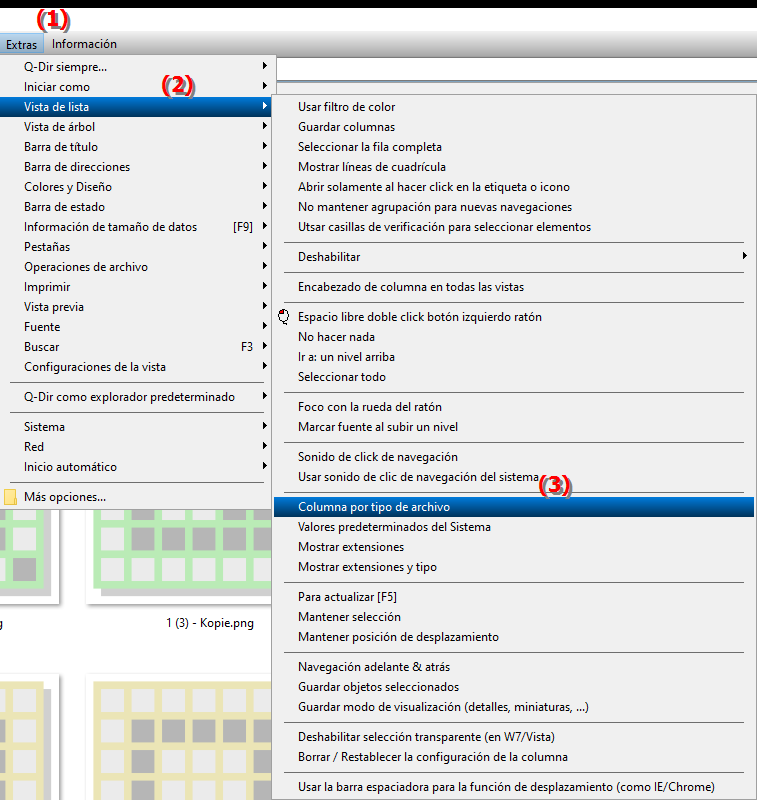The image size is (757, 800).
Task: Toggle Deshabilitar selección transparente (en W7/Vista)
Action: click(x=514, y=737)
